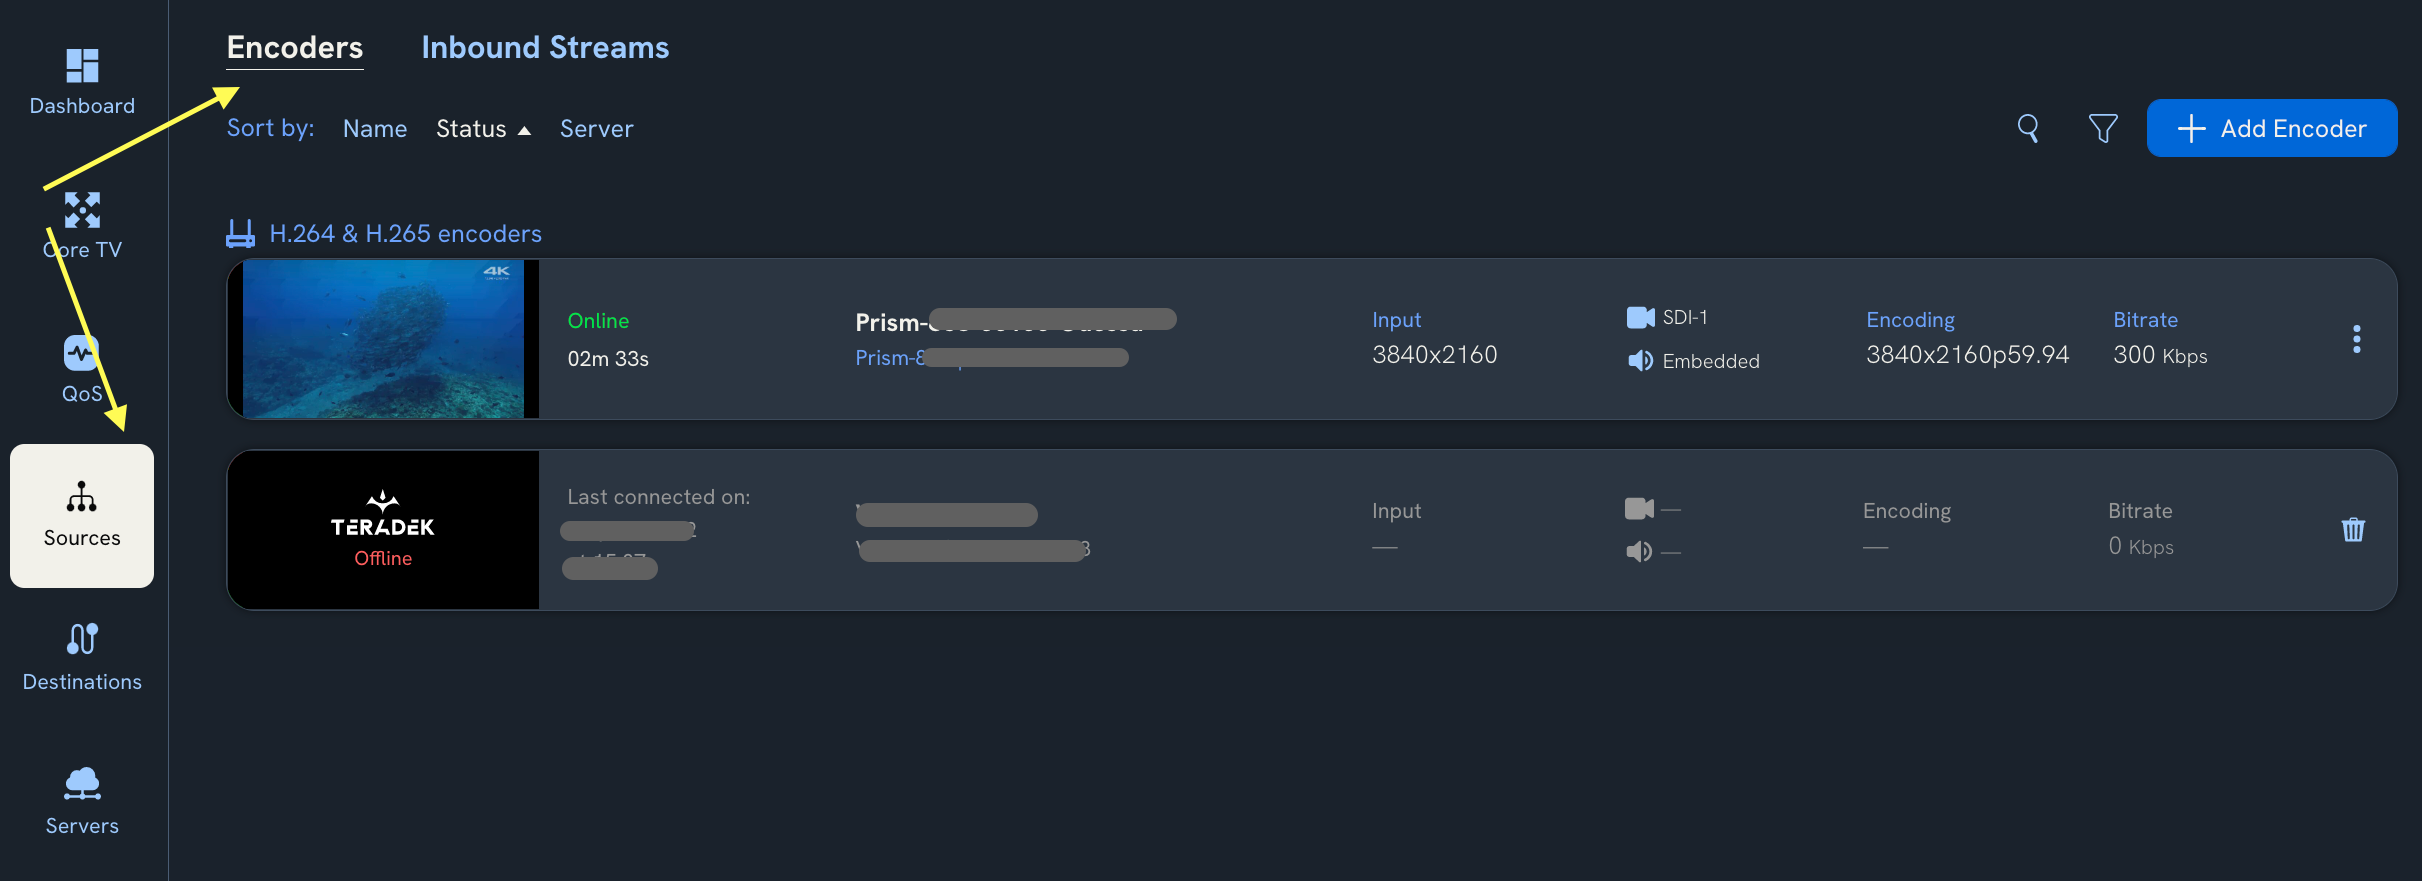Click the search icon

pos(2027,128)
